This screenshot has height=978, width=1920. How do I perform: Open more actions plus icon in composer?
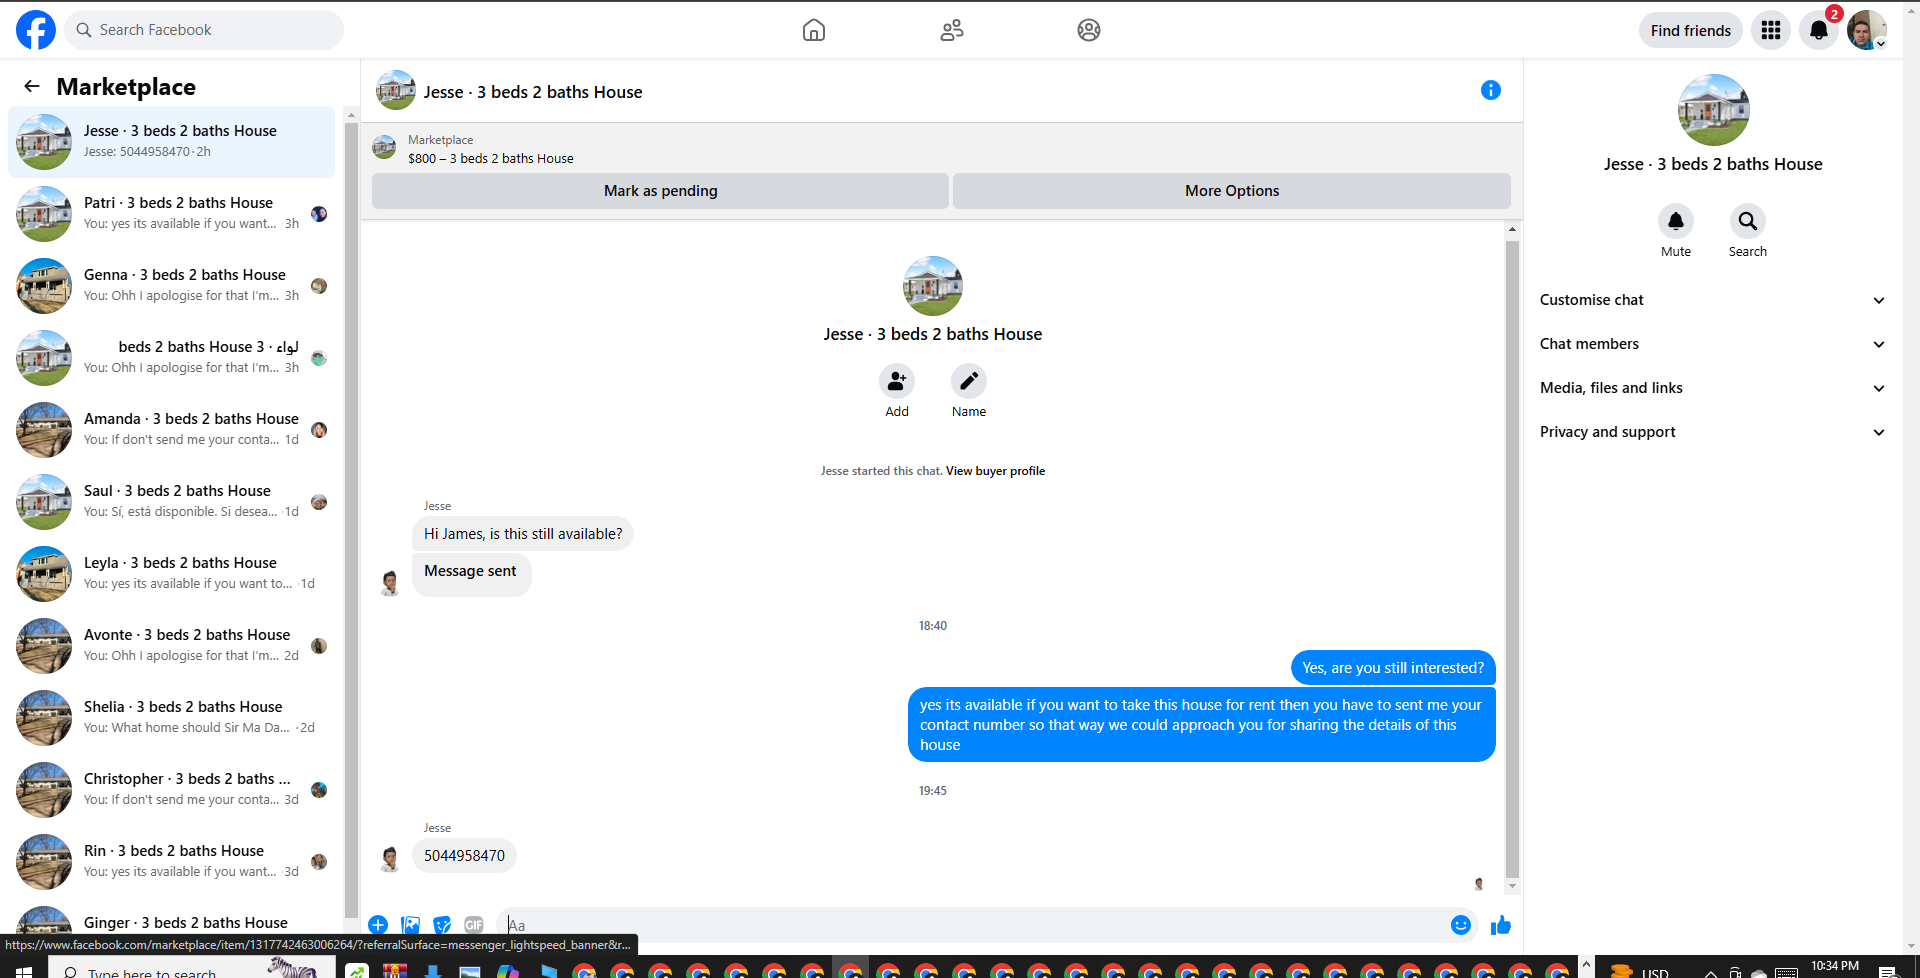[x=378, y=925]
